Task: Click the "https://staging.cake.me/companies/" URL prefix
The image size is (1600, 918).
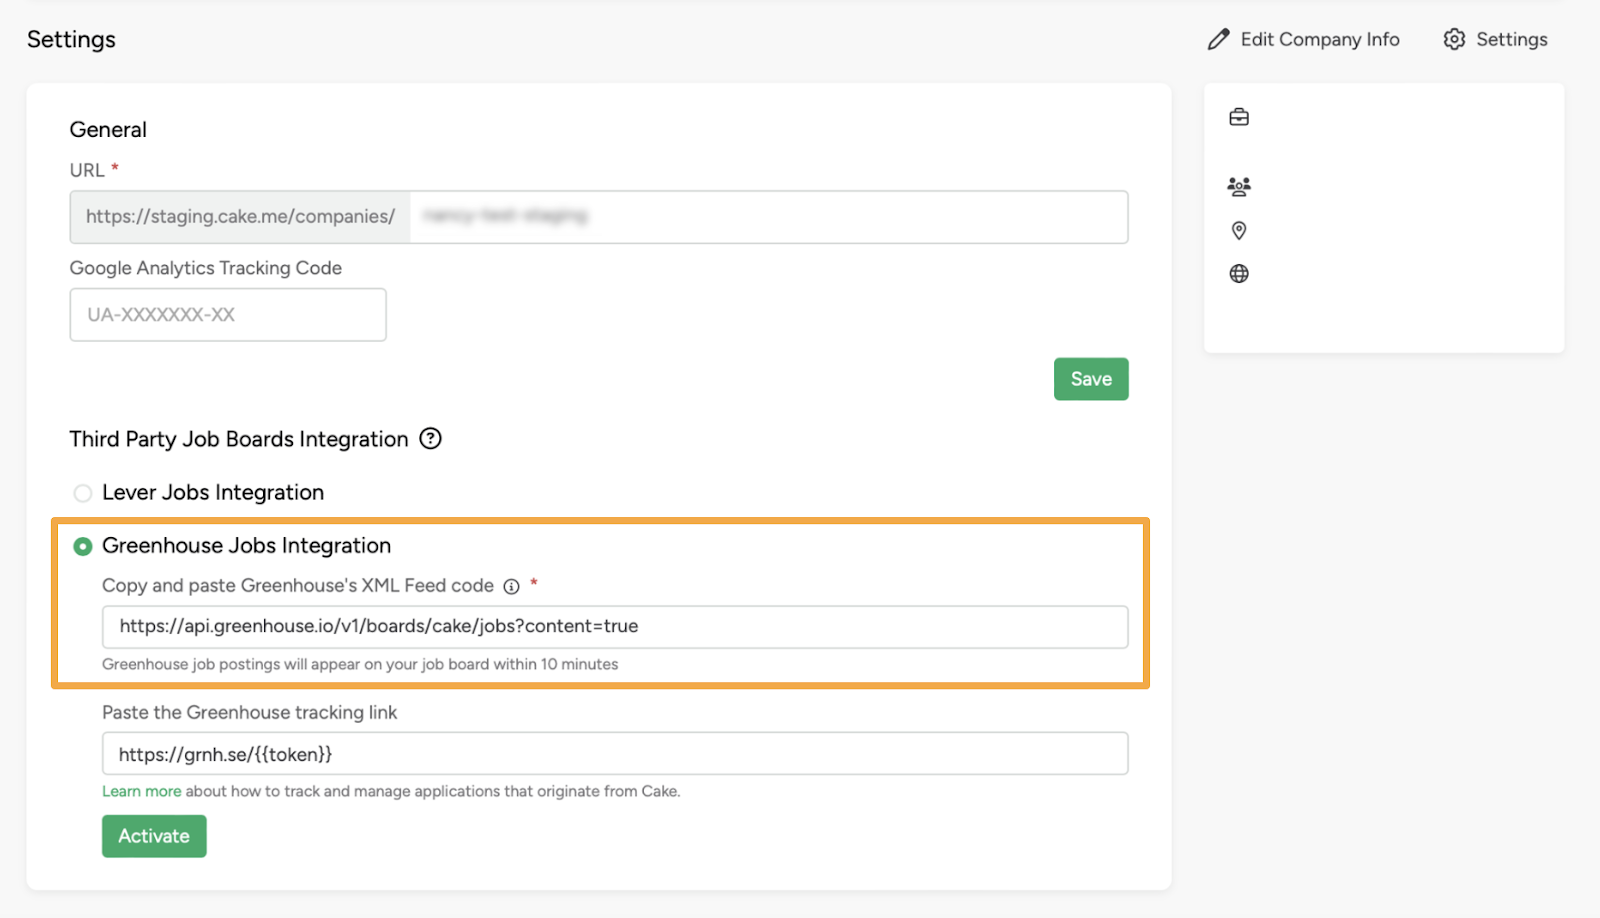Action: tap(240, 217)
